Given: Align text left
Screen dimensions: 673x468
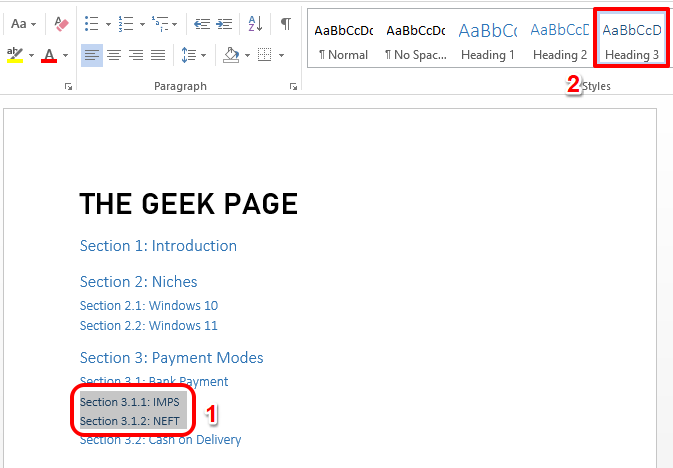Looking at the screenshot, I should click(92, 55).
